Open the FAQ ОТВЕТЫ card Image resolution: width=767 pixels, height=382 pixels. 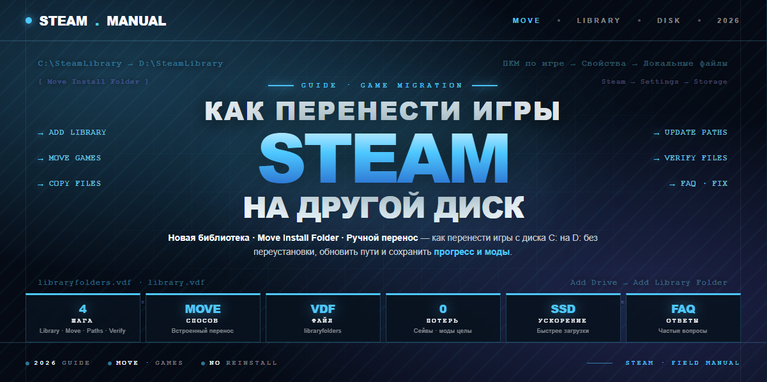pyautogui.click(x=683, y=318)
